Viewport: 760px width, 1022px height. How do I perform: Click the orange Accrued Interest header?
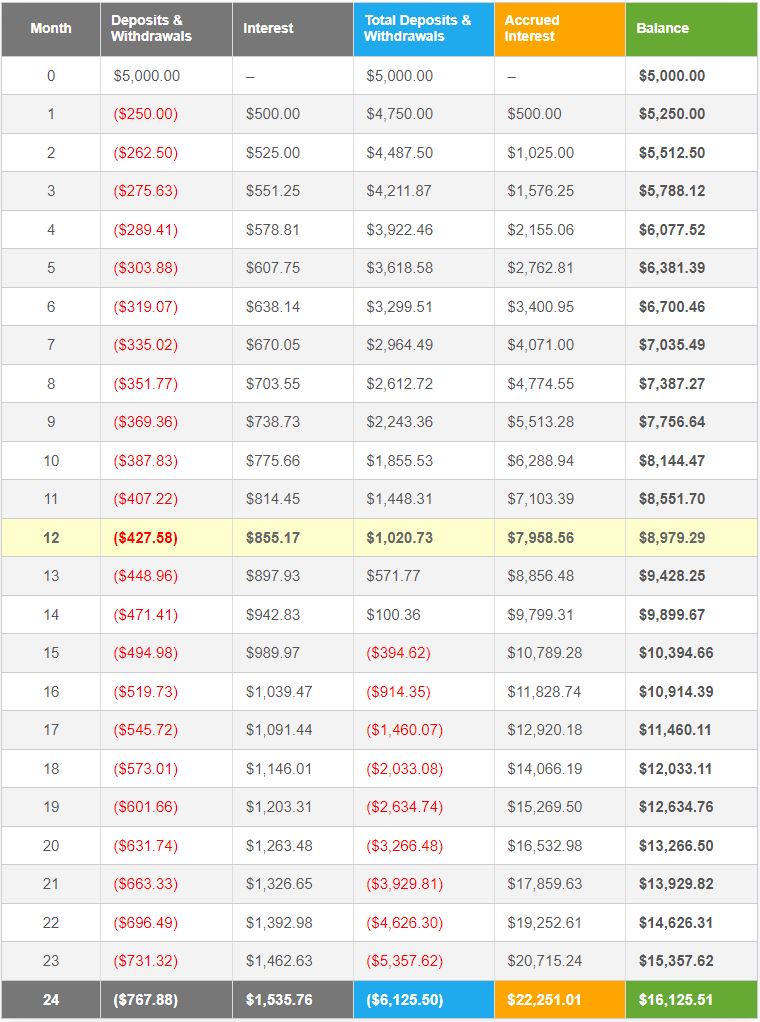(x=532, y=28)
